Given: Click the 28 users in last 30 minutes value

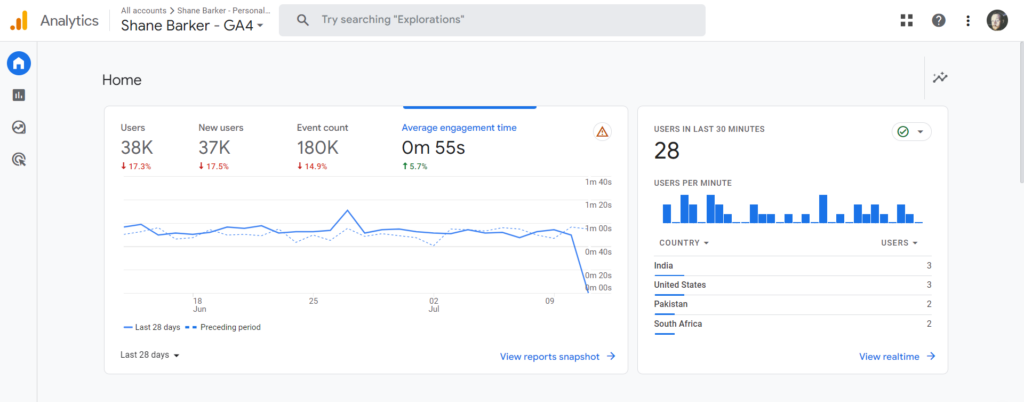Looking at the screenshot, I should pyautogui.click(x=667, y=151).
